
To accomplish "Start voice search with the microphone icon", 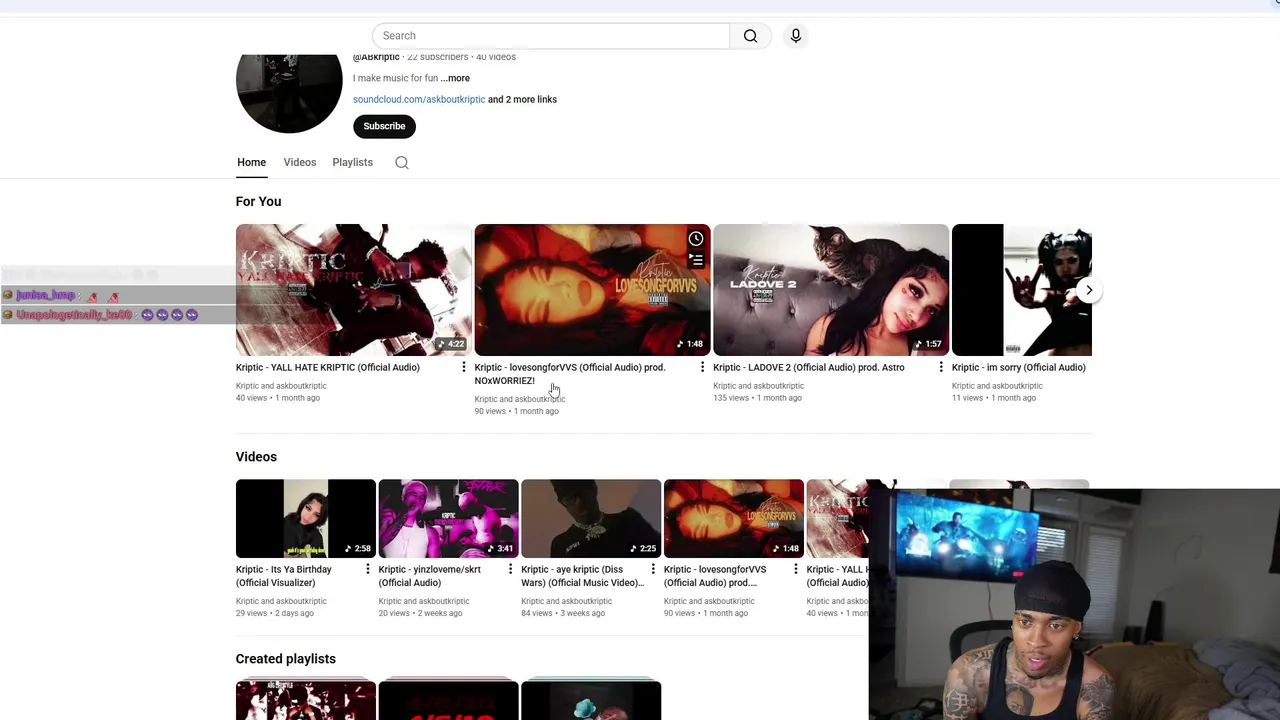I will [x=796, y=36].
